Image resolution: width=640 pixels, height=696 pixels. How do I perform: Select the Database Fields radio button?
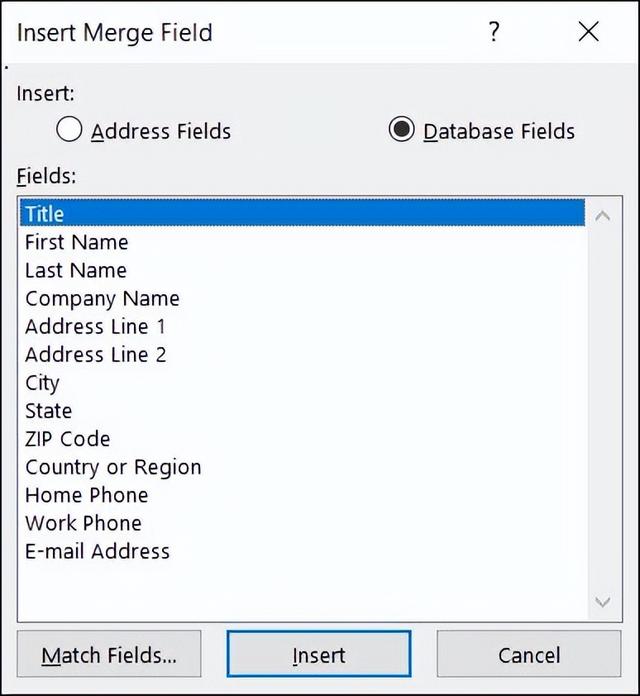[x=402, y=129]
